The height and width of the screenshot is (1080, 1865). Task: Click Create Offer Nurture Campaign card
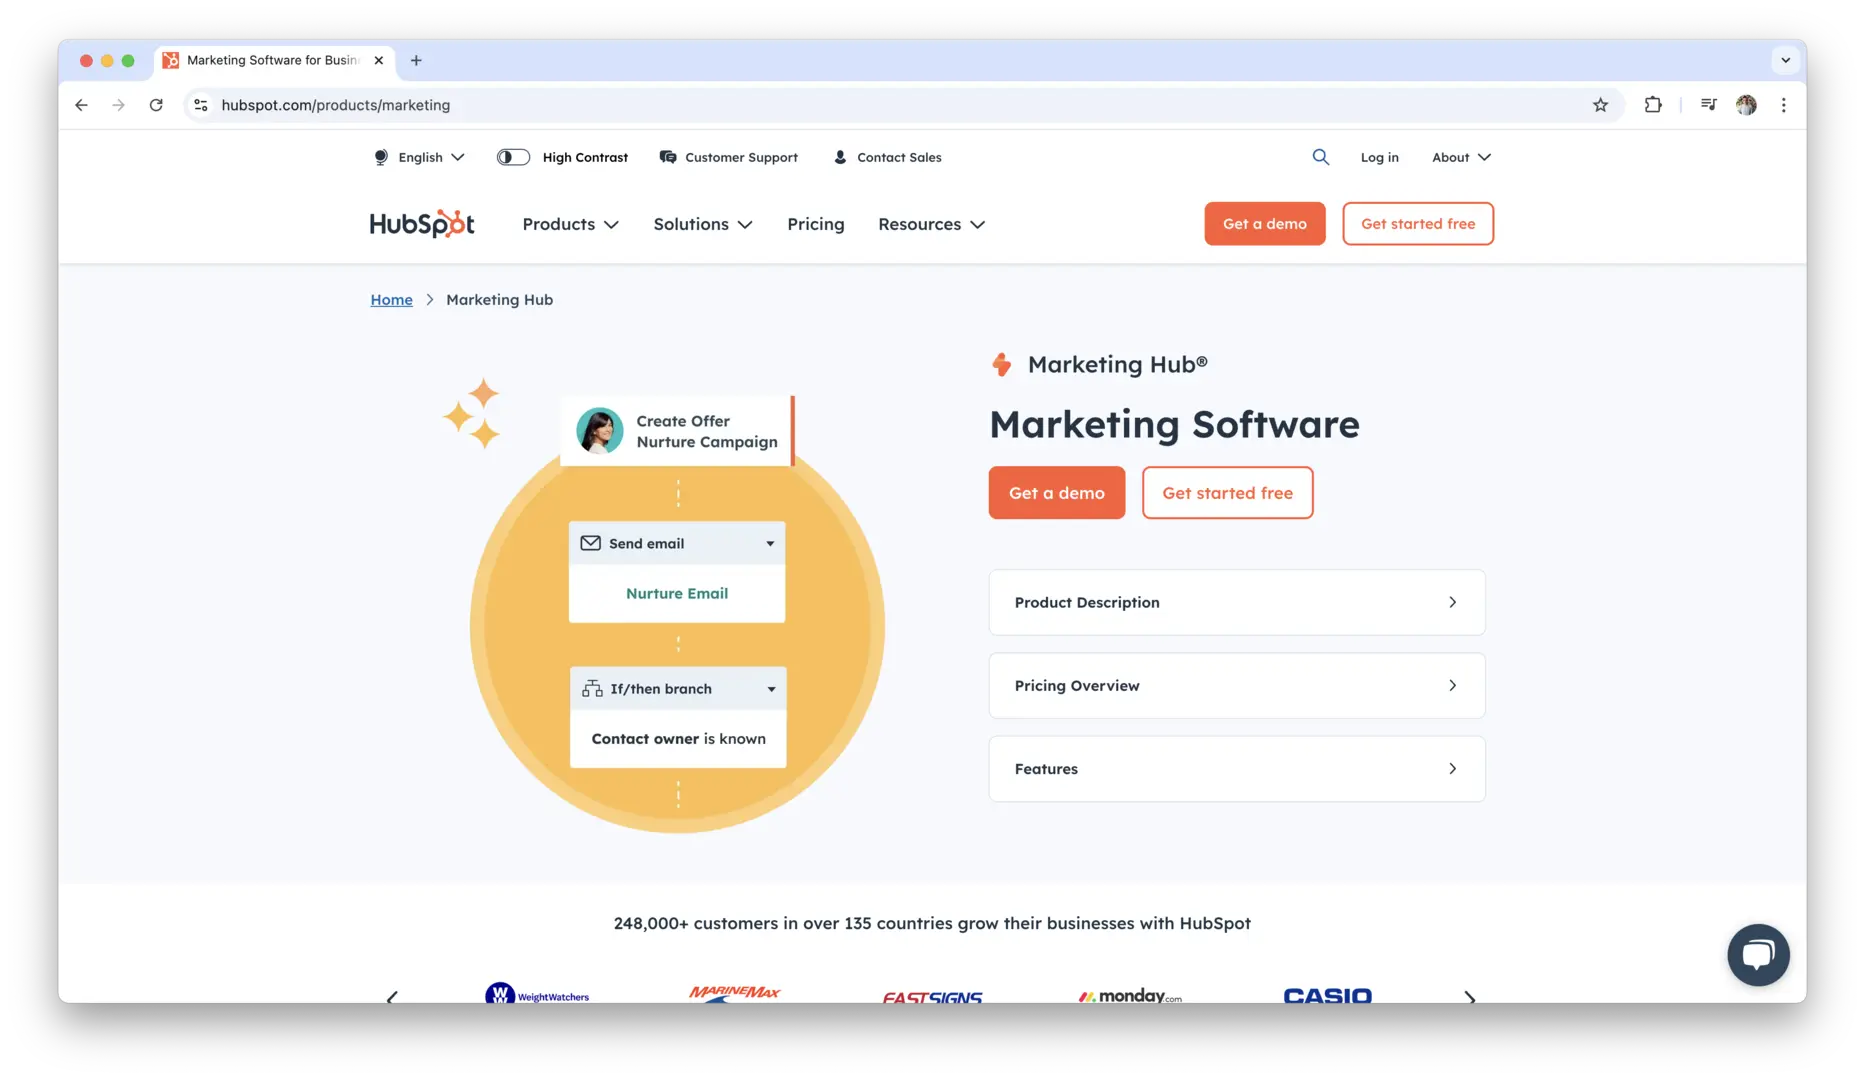(677, 431)
